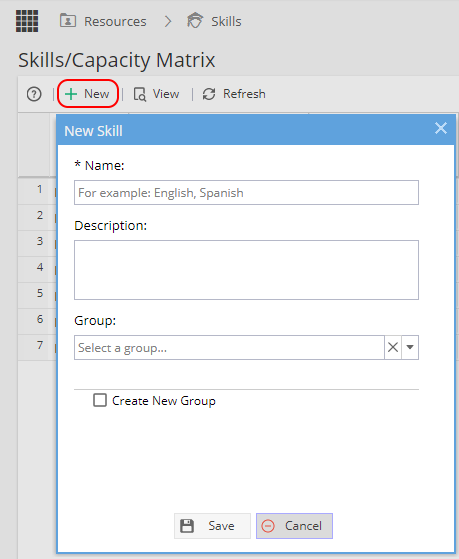Click the Resources folder icon in breadcrumb
The width and height of the screenshot is (459, 559).
pos(68,21)
